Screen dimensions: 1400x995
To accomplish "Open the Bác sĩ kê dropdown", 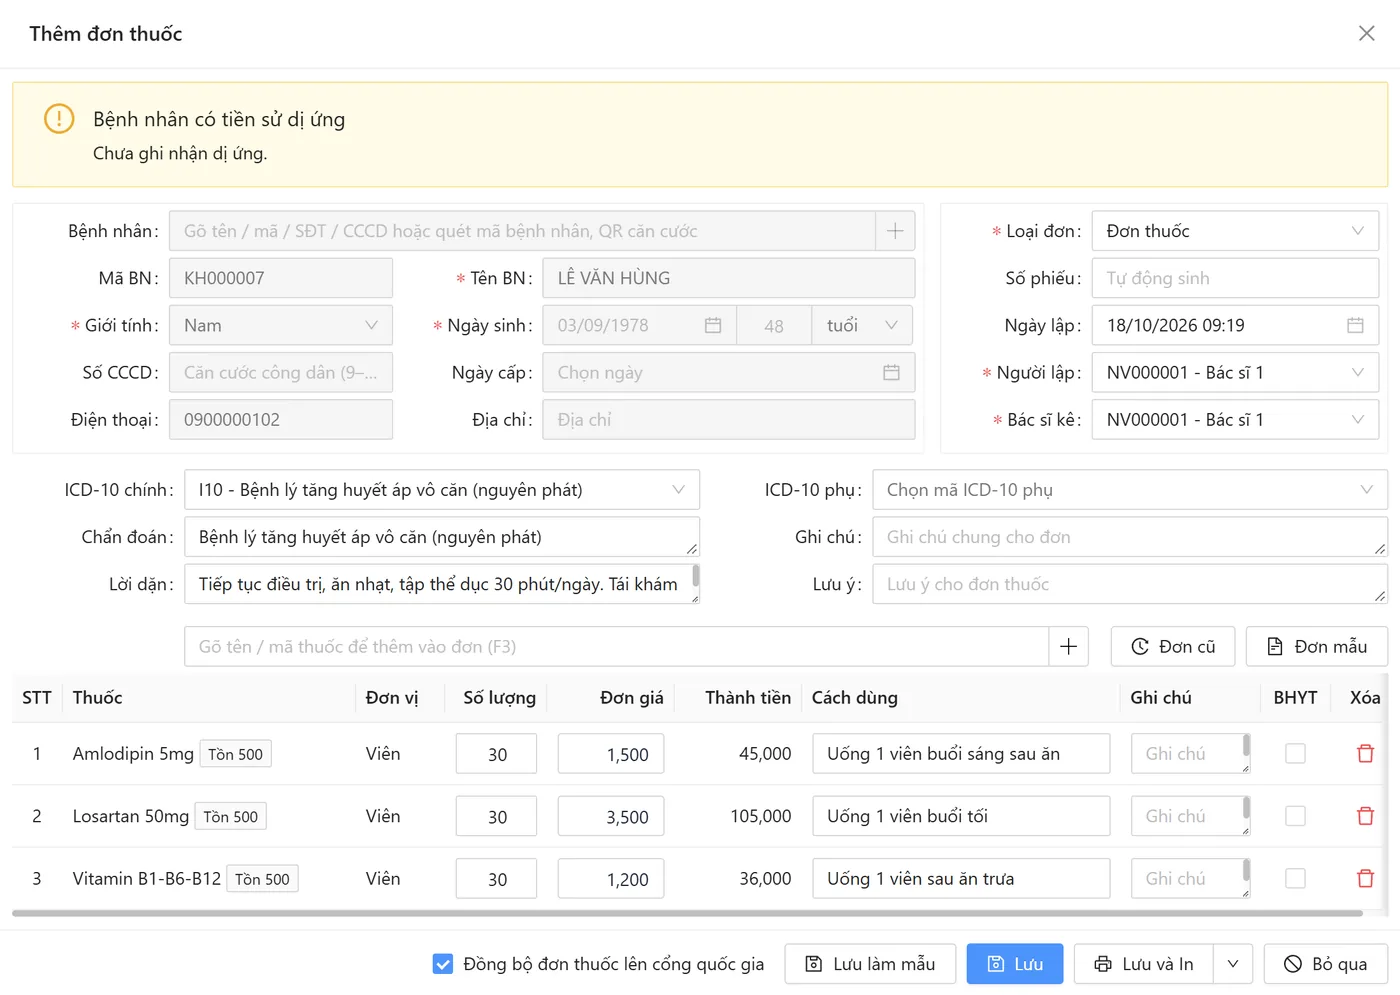I will click(x=1235, y=420).
